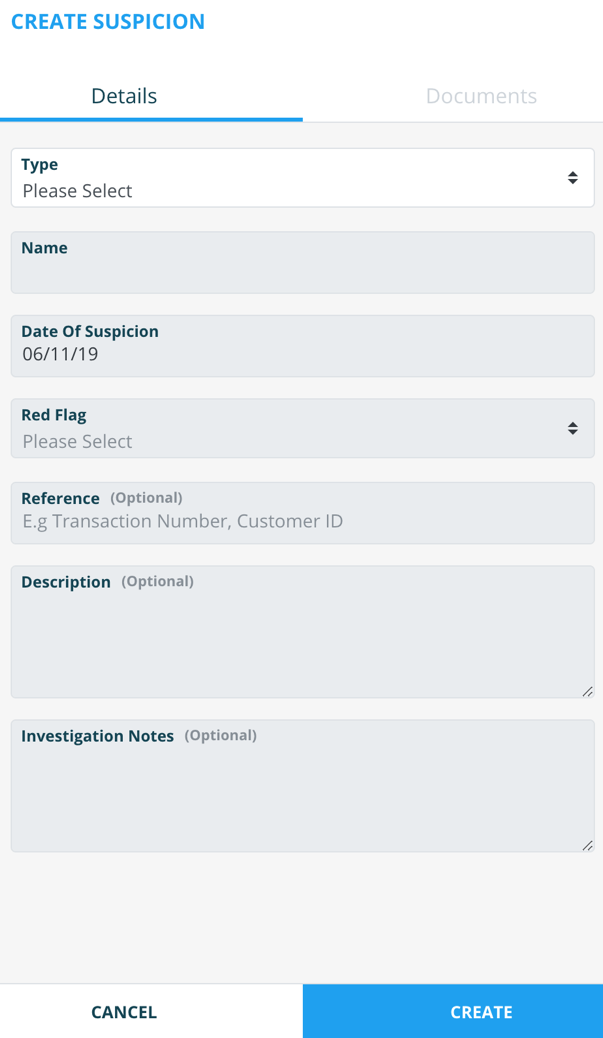Focus the Reference input field
Image resolution: width=603 pixels, height=1038 pixels.
[302, 513]
